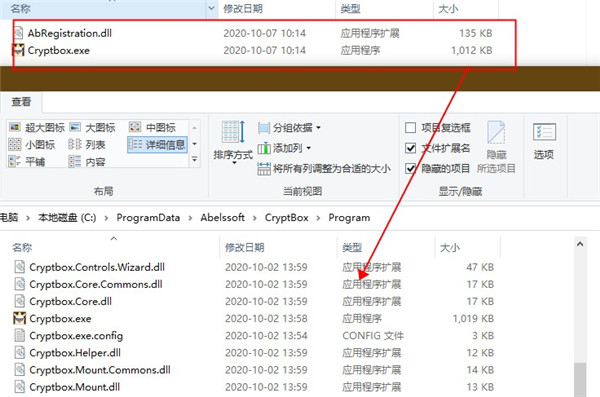The width and height of the screenshot is (600, 397).
Task: Open folder Options (选项) button
Action: (x=544, y=141)
